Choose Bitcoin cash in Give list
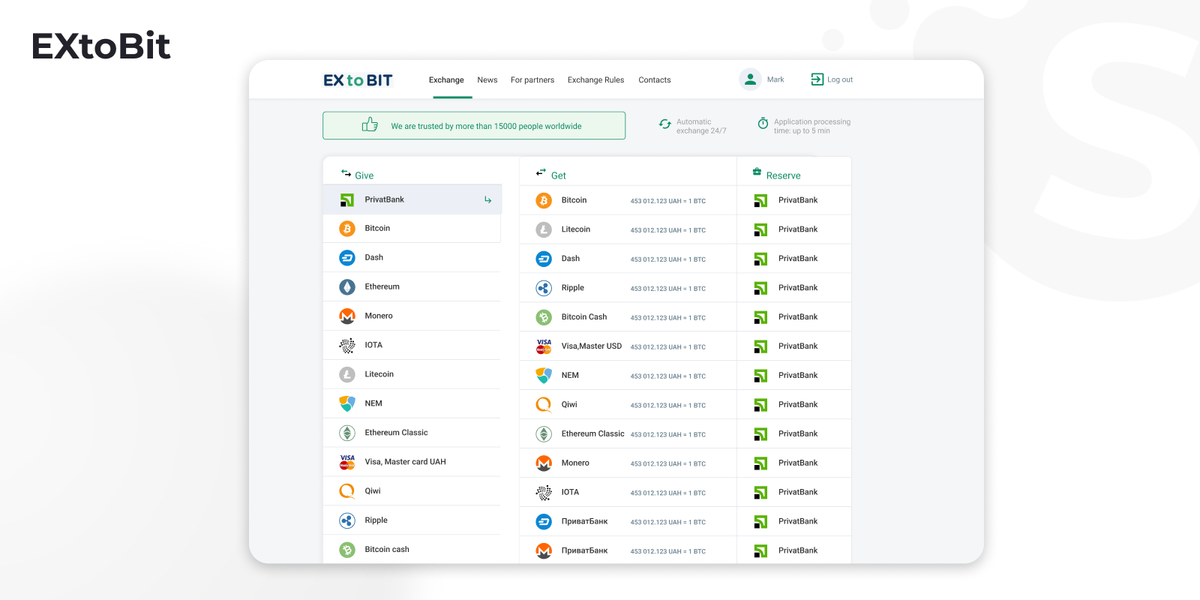Screen dimensions: 1200x600 point(412,549)
